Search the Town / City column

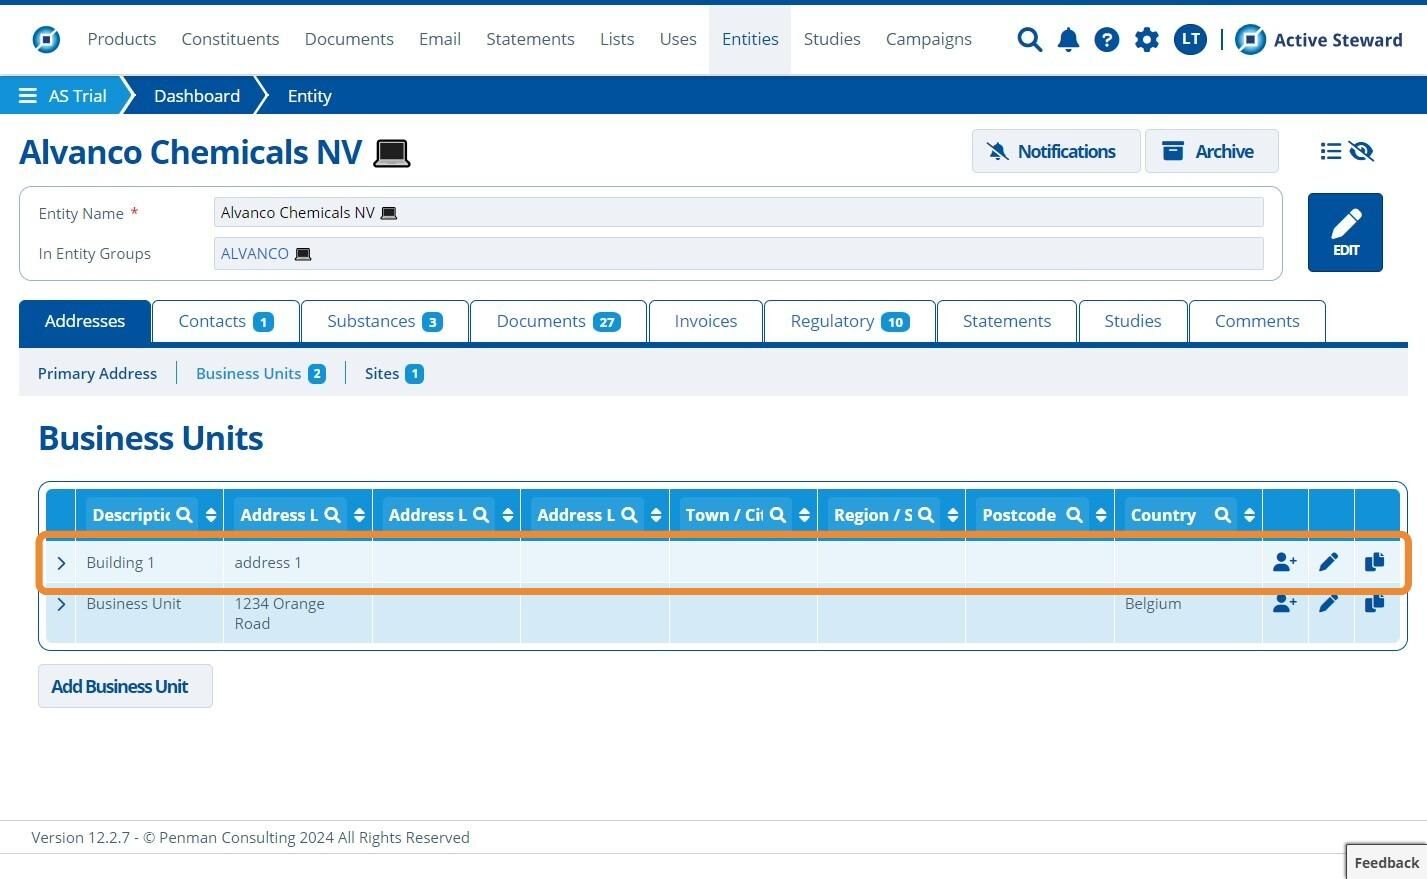[777, 515]
